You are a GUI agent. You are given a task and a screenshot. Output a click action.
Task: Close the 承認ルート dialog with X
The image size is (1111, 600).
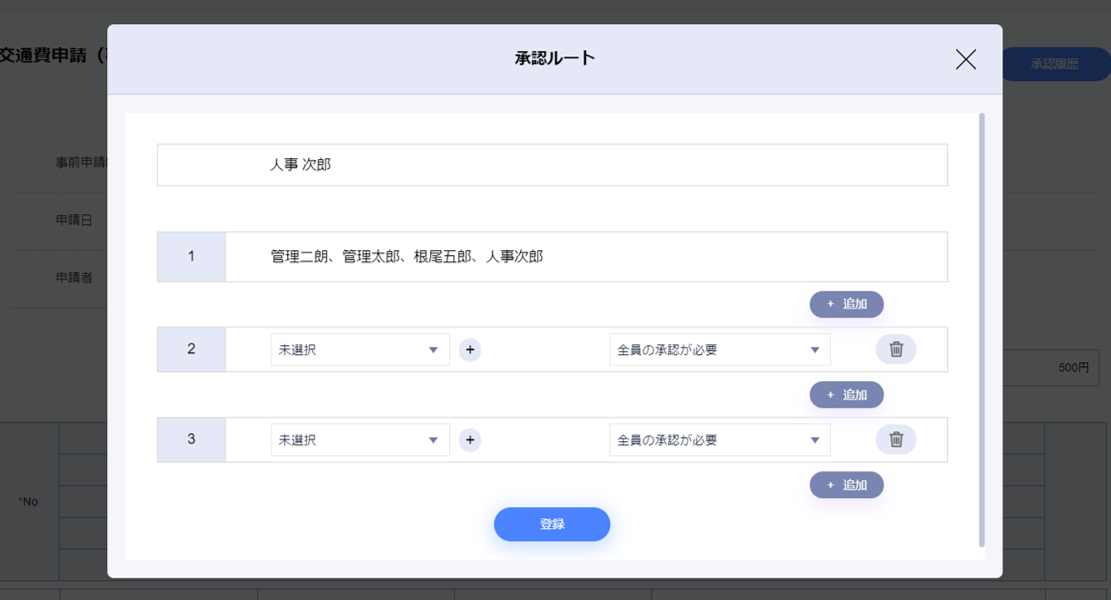click(965, 59)
